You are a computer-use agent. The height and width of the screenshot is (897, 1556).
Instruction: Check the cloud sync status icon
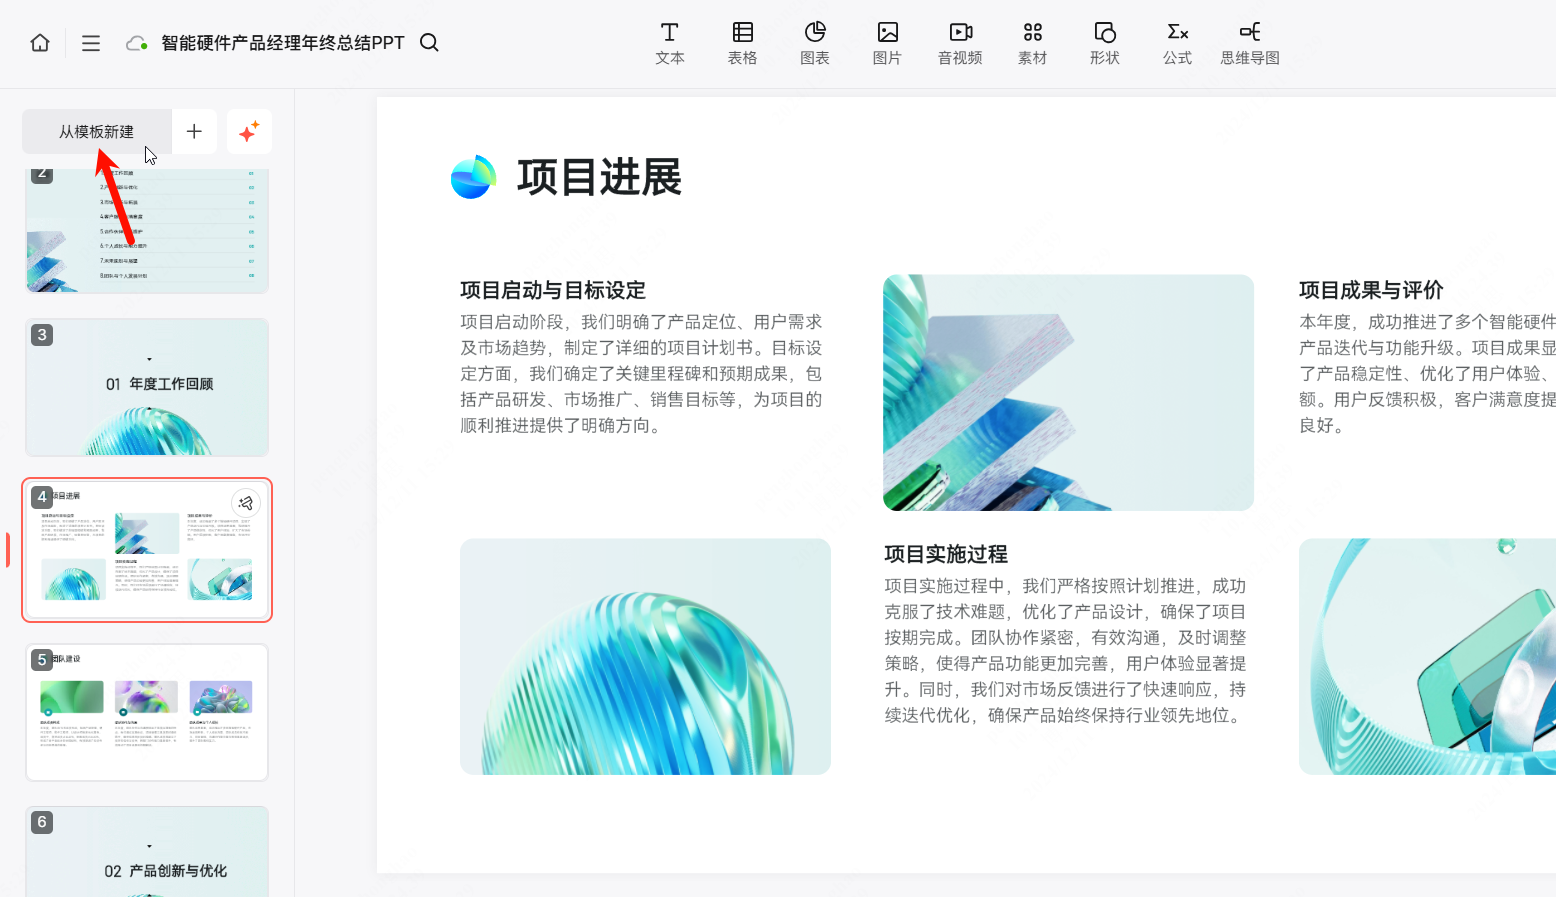pos(137,43)
